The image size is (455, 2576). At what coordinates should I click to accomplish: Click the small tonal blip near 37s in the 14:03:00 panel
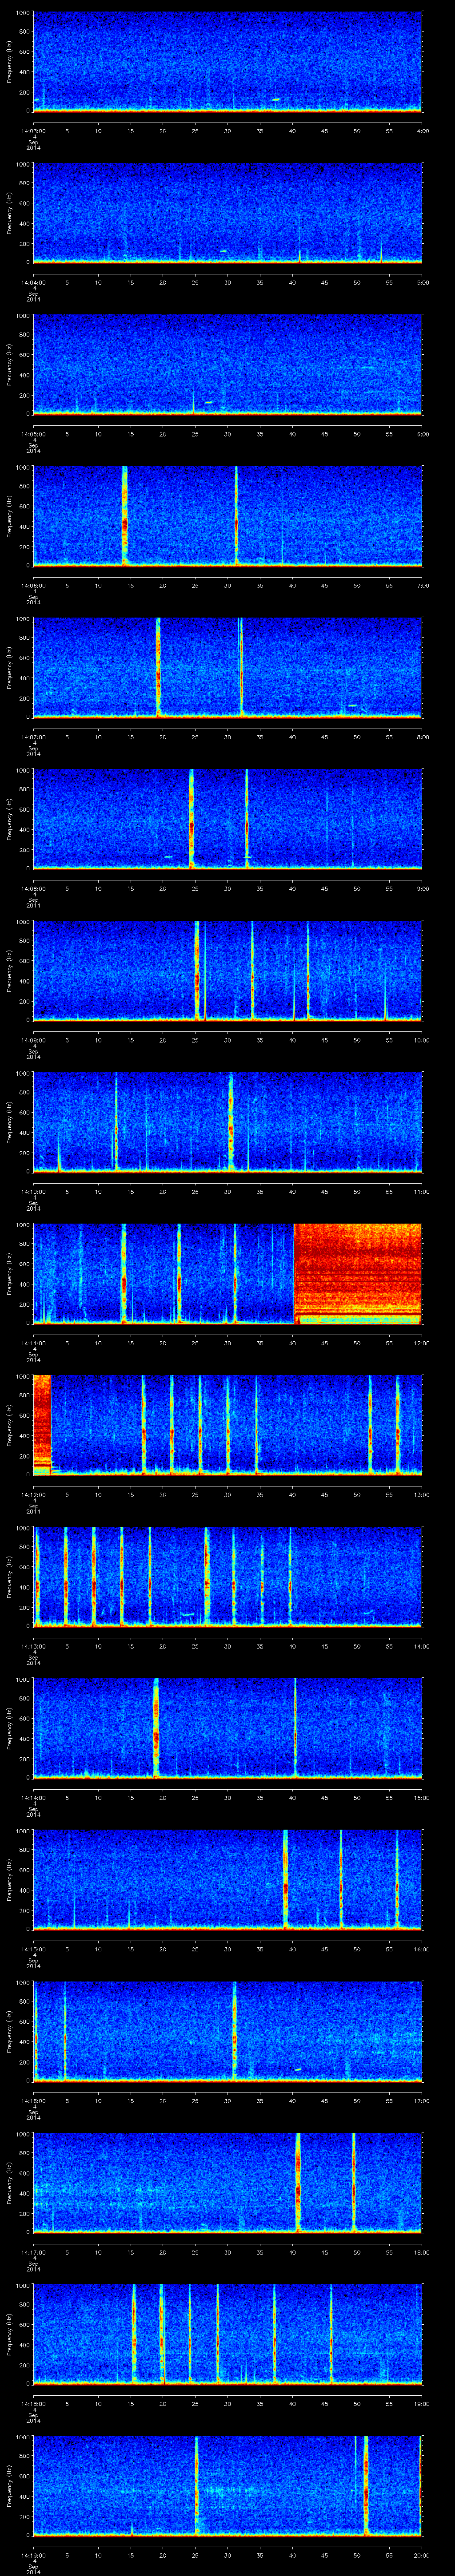(x=276, y=99)
